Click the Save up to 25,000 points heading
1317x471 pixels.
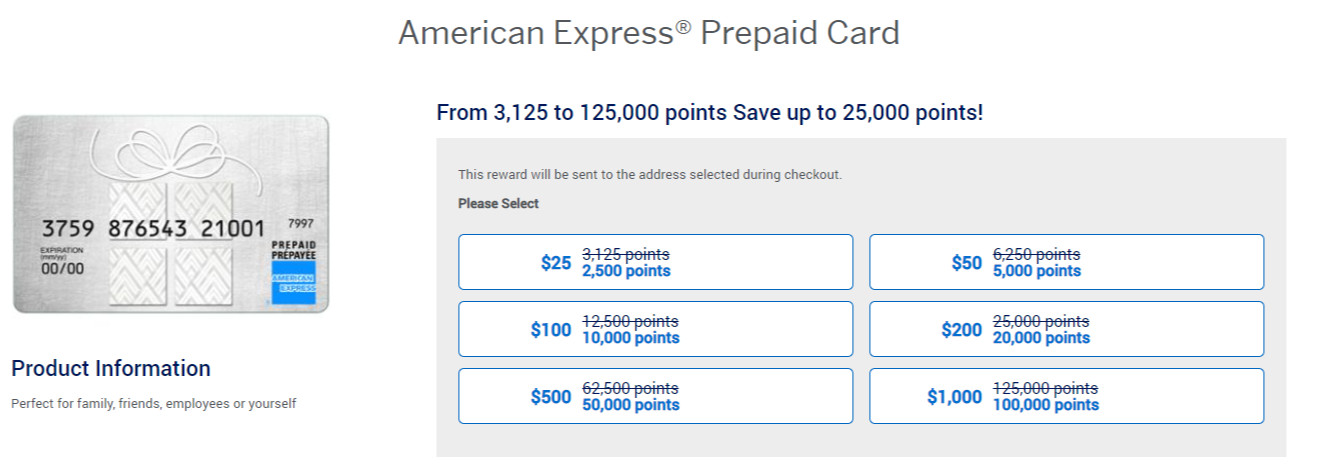(858, 112)
